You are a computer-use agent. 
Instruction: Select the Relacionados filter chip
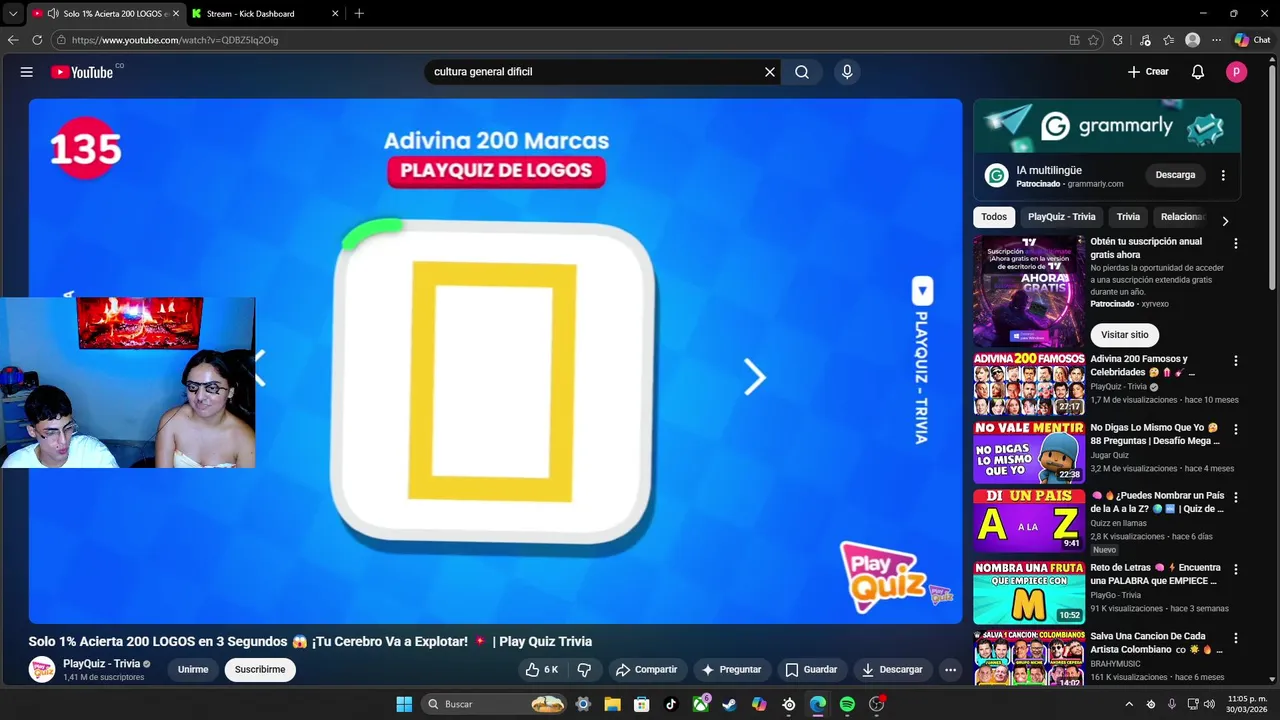coord(1182,217)
